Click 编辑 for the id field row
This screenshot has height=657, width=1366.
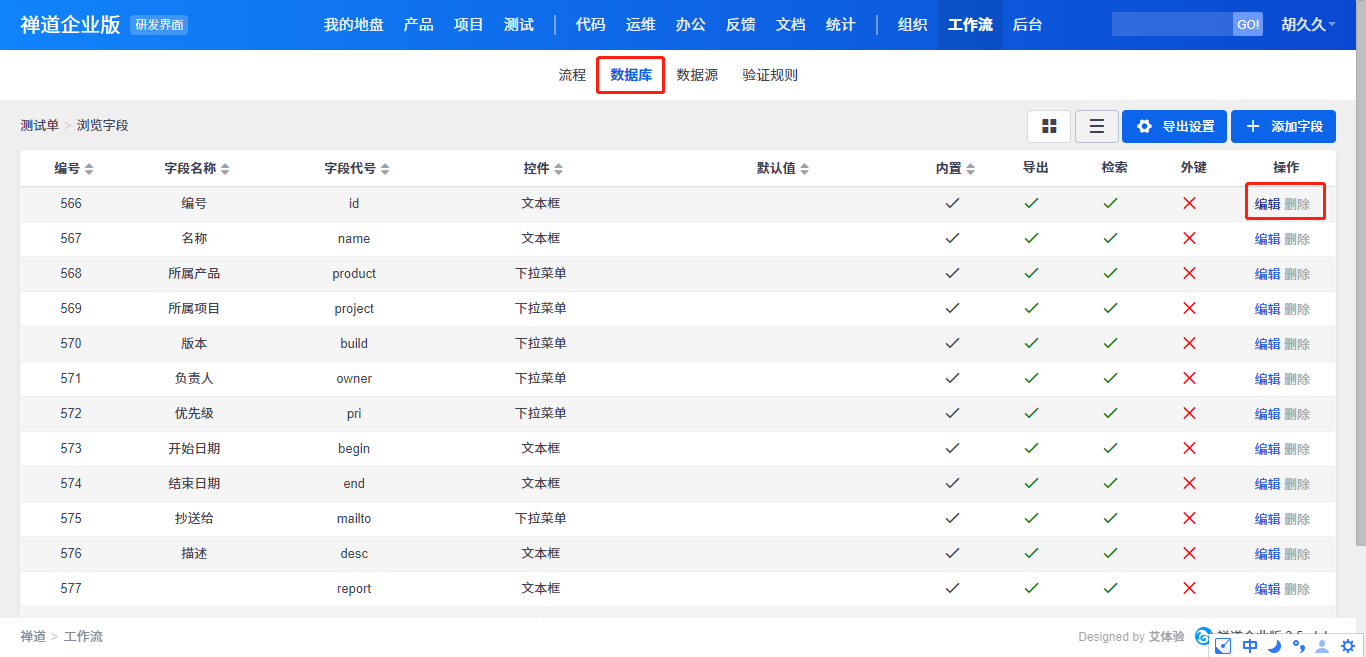click(1267, 204)
